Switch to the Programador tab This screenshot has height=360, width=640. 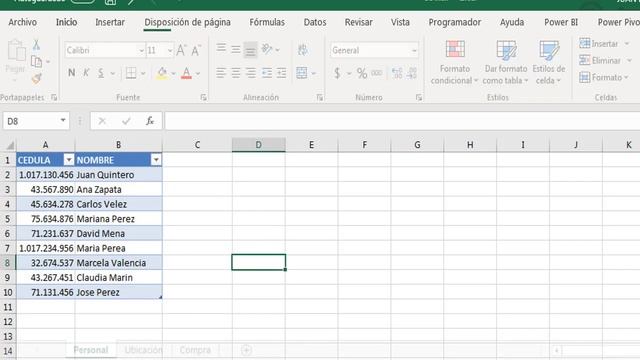[x=454, y=22]
